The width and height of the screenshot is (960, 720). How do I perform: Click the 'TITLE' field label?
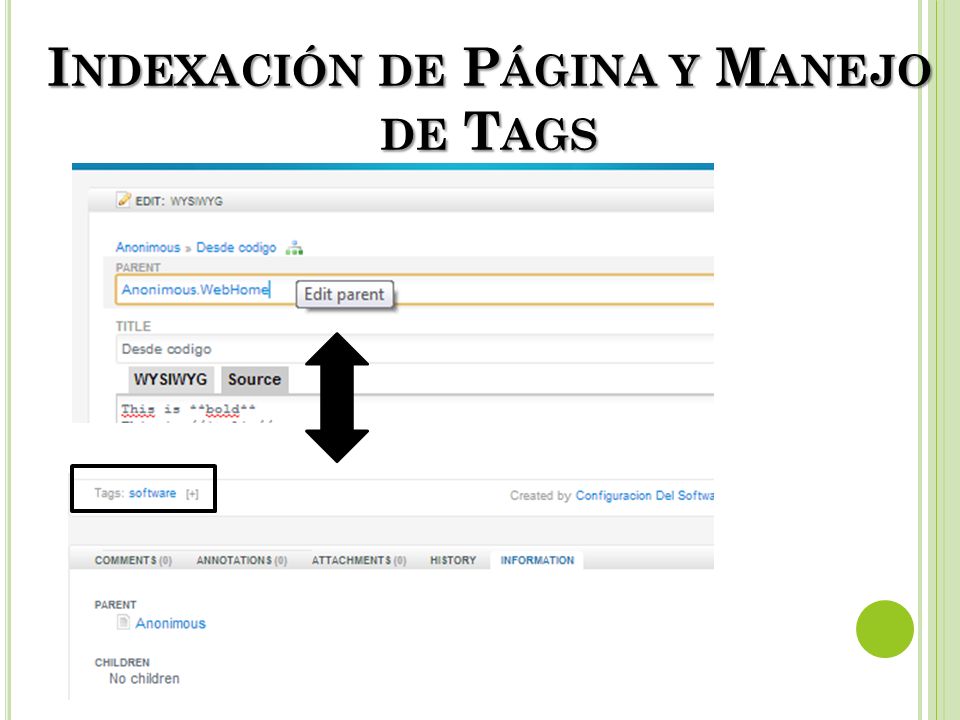[133, 326]
